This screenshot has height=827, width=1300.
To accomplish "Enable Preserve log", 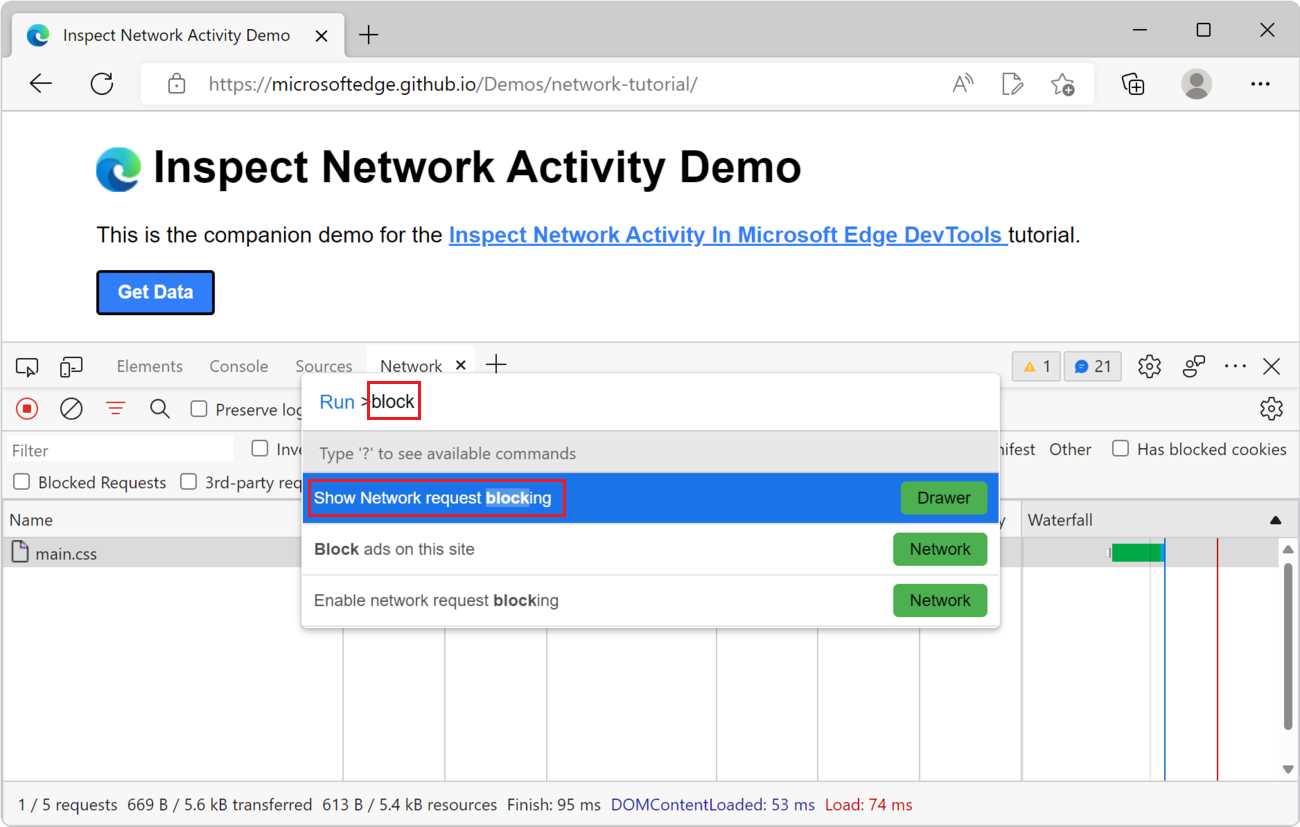I will click(x=199, y=408).
